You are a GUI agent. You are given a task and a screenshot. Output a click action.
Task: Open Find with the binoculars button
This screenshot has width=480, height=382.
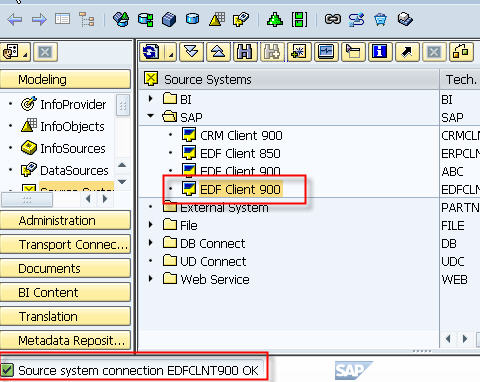(245, 52)
